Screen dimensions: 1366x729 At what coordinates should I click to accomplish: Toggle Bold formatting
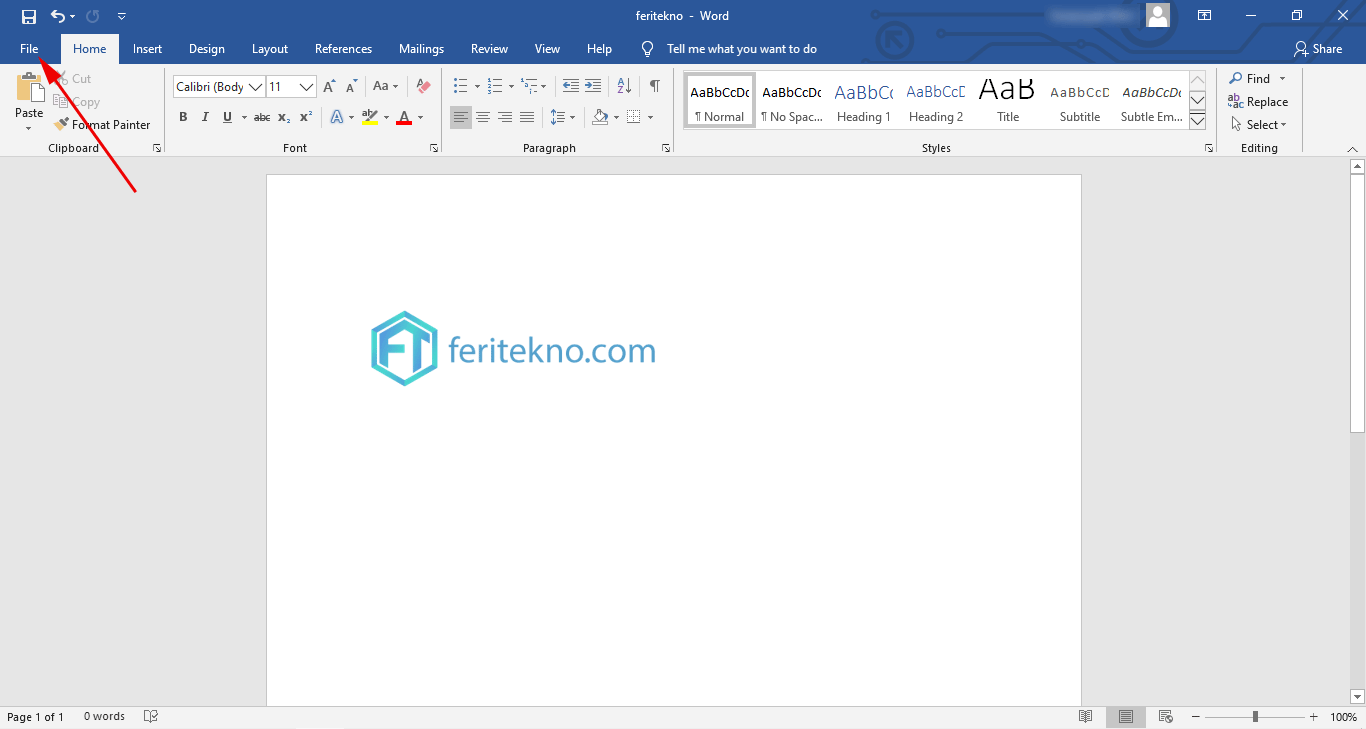click(183, 117)
